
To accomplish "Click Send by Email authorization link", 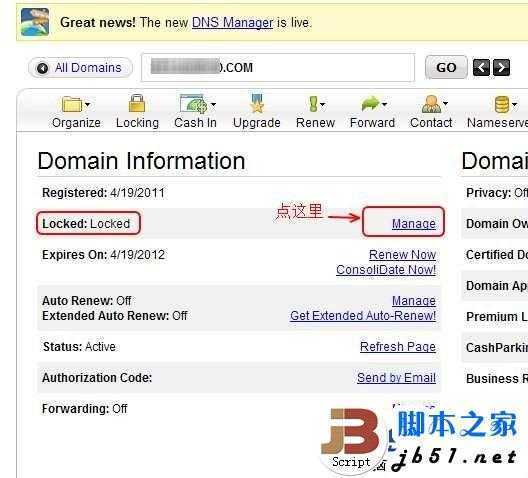I will pos(396,378).
